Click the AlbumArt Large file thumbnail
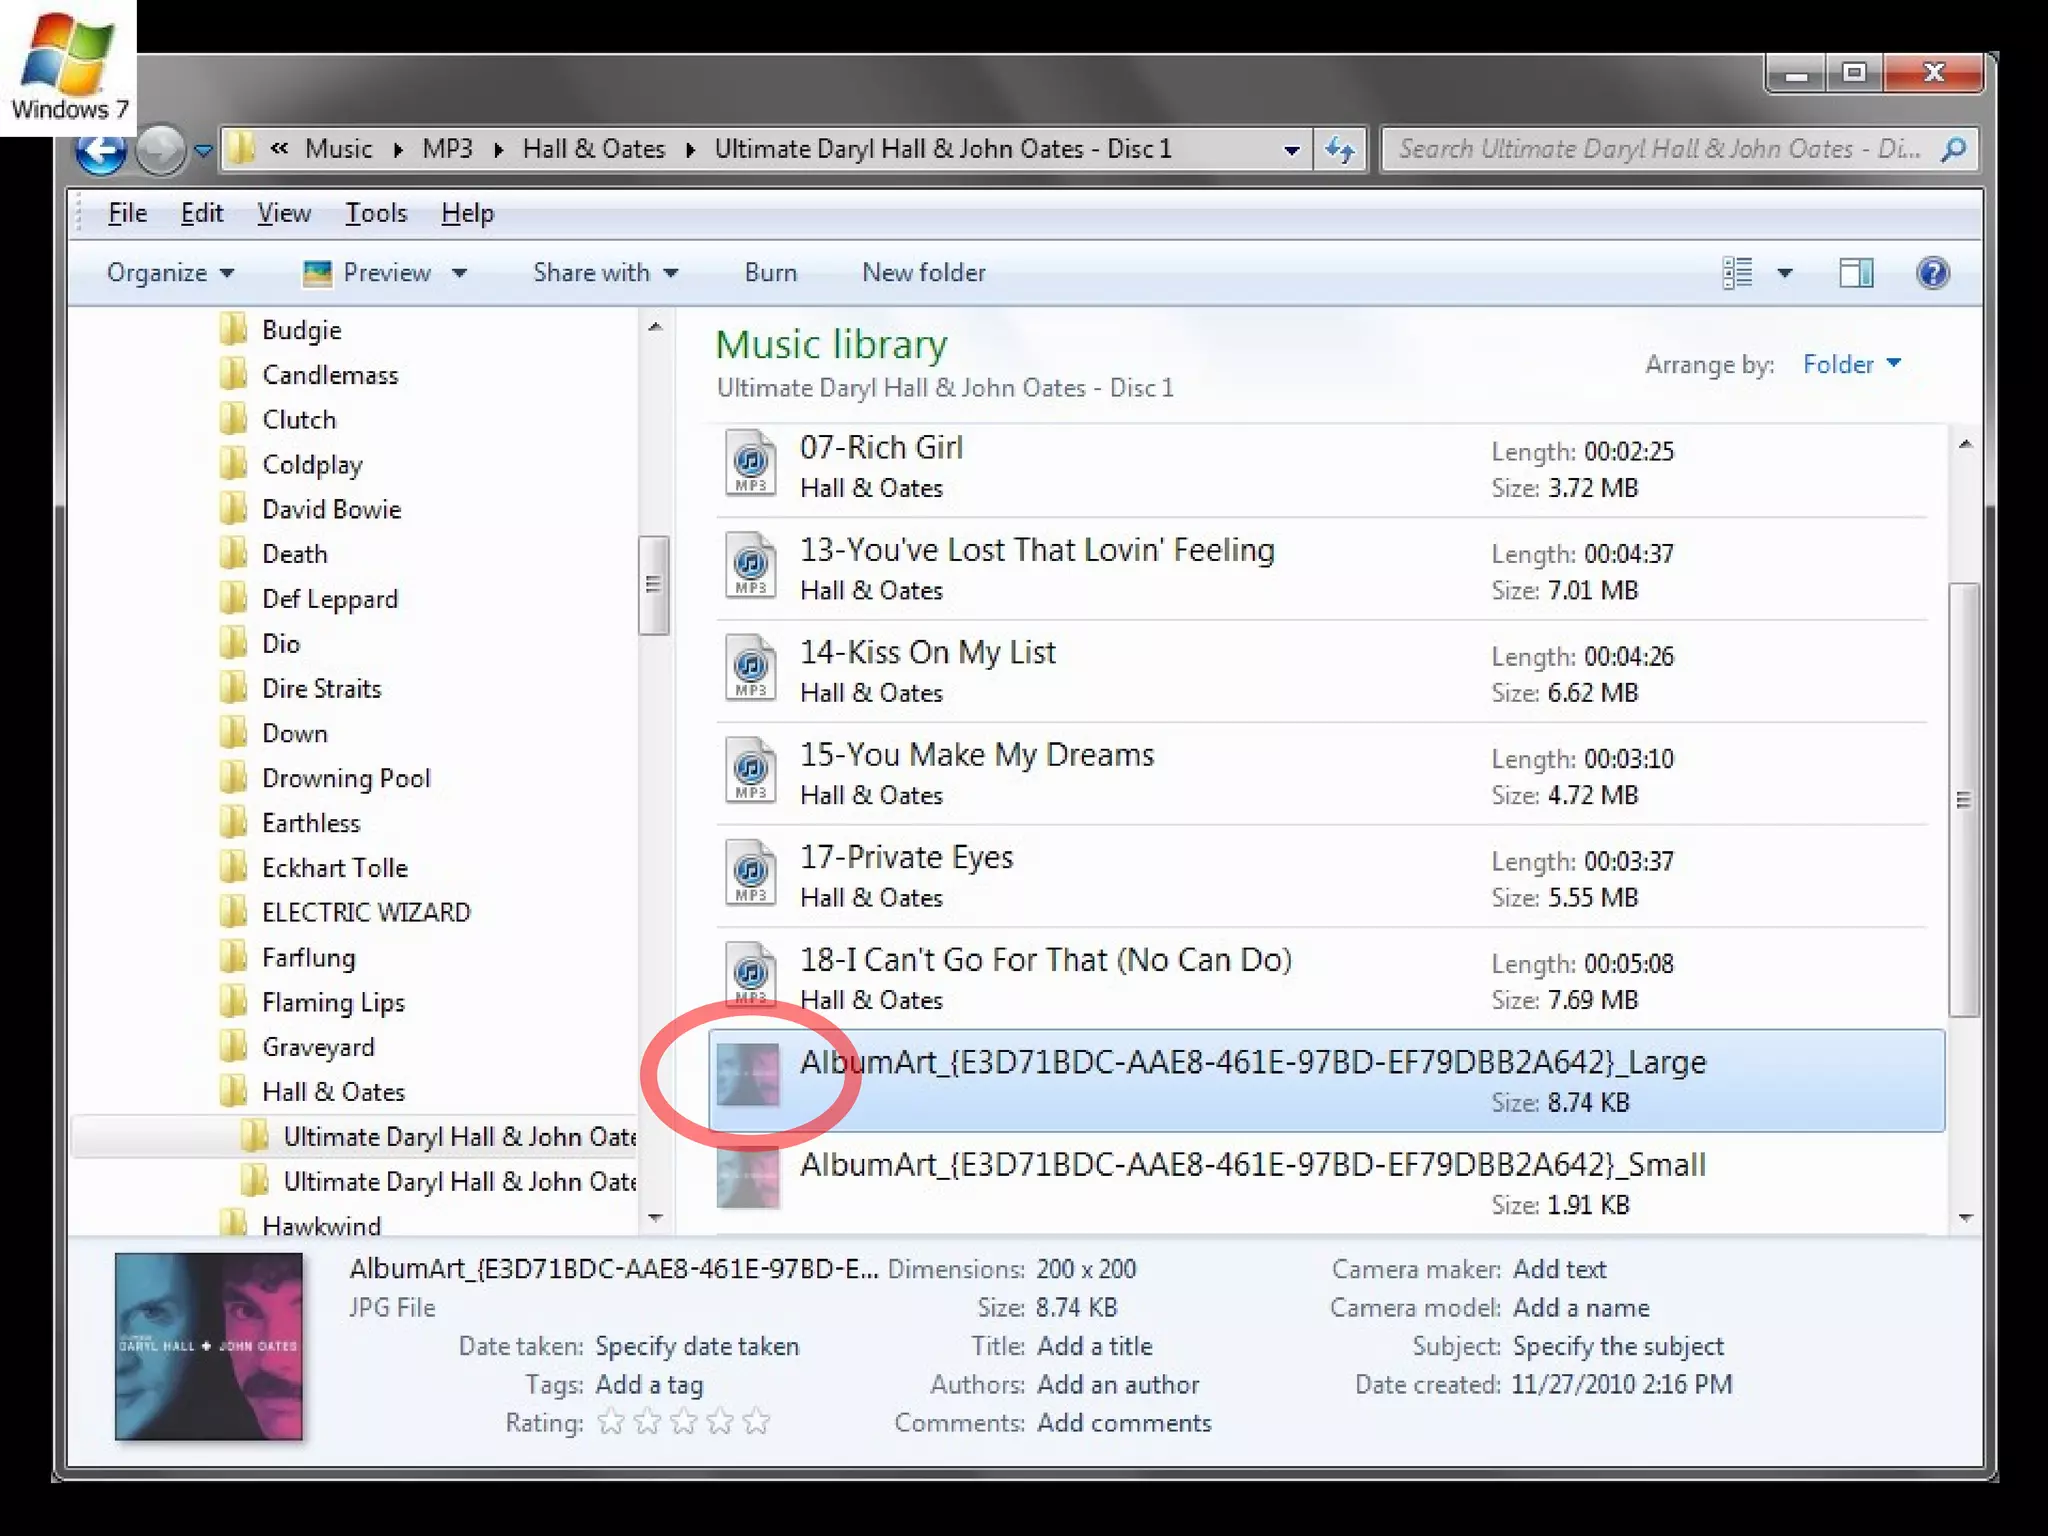The height and width of the screenshot is (1536, 2048). click(x=748, y=1075)
